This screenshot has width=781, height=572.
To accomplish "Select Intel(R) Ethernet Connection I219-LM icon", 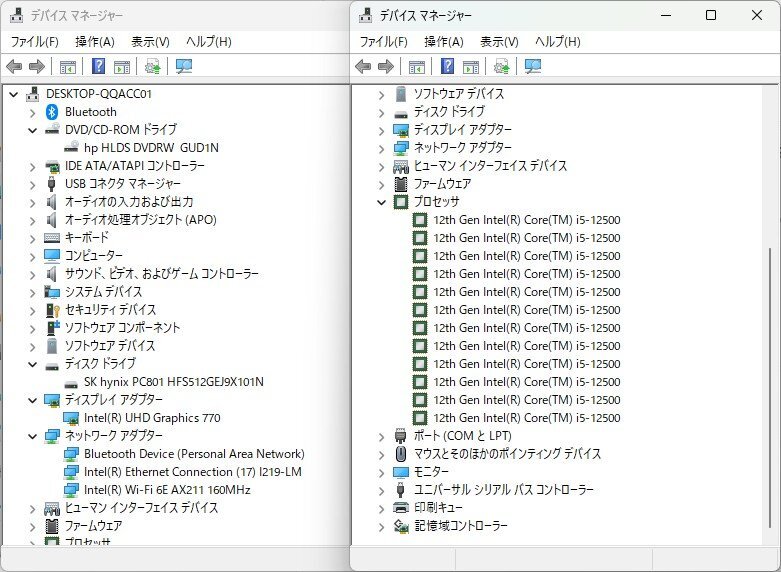I will click(71, 472).
